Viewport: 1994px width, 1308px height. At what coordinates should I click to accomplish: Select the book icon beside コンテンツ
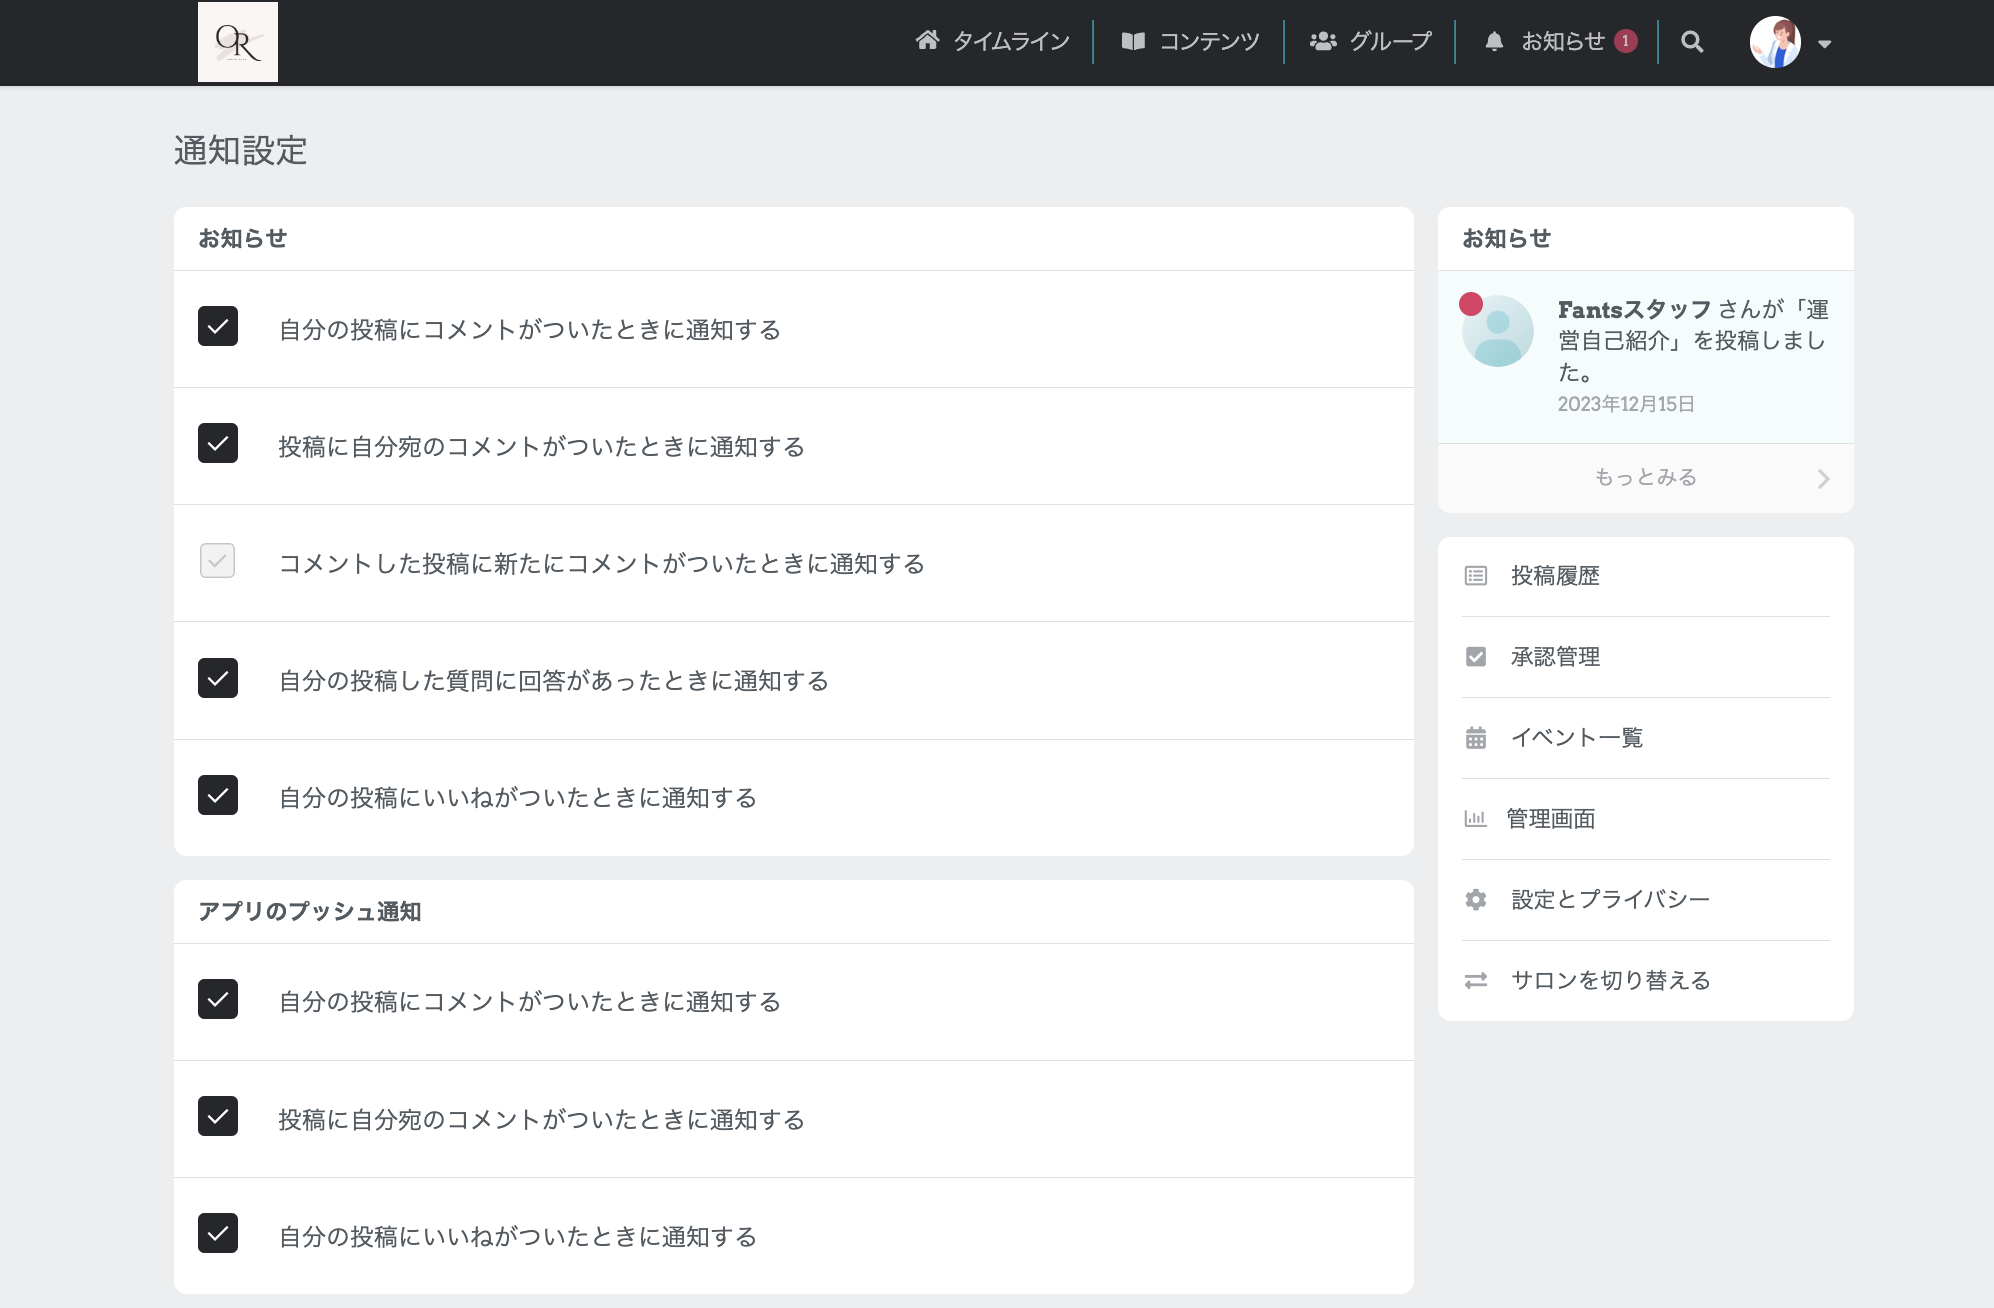(1134, 41)
